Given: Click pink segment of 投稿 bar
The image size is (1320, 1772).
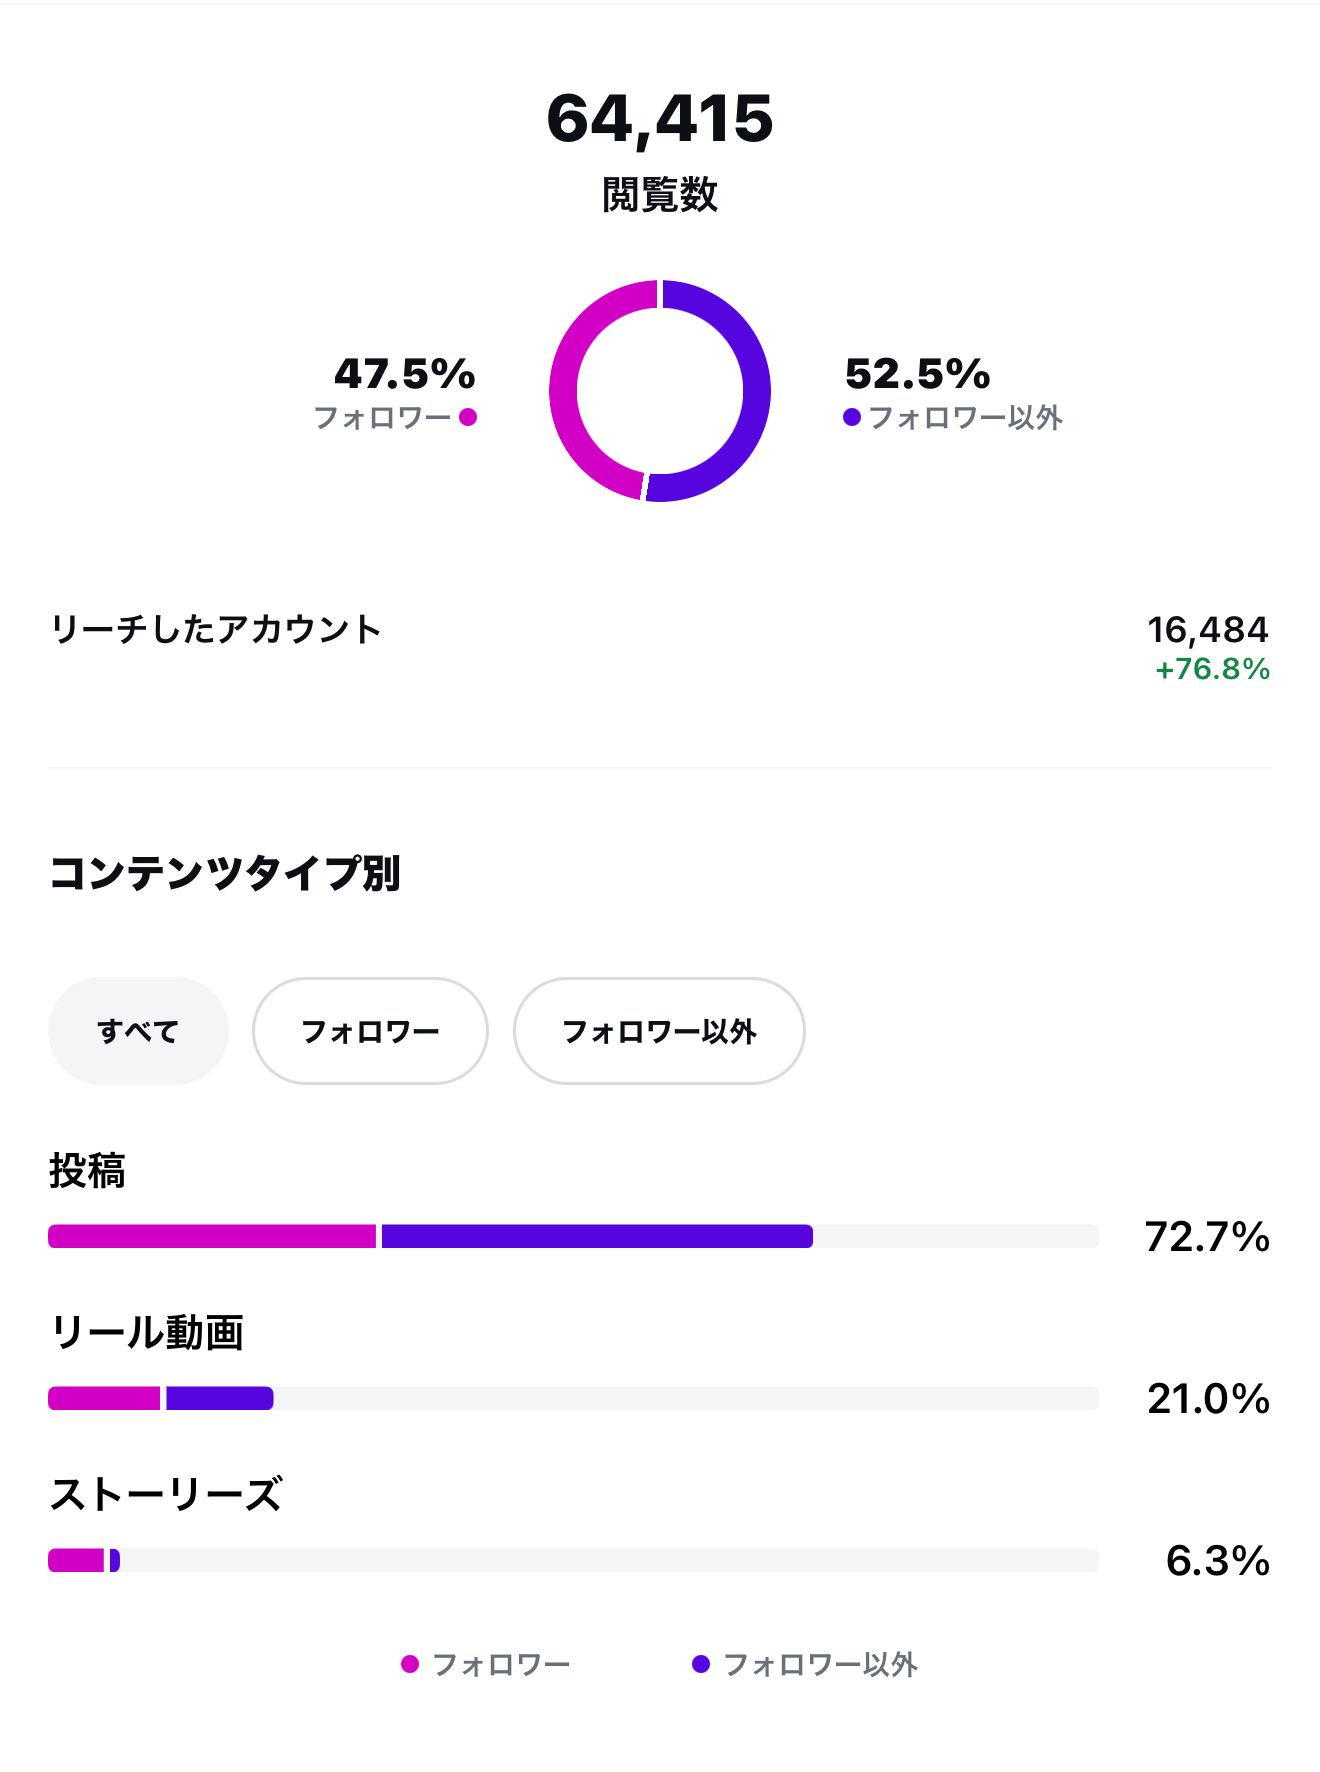Looking at the screenshot, I should point(212,1236).
